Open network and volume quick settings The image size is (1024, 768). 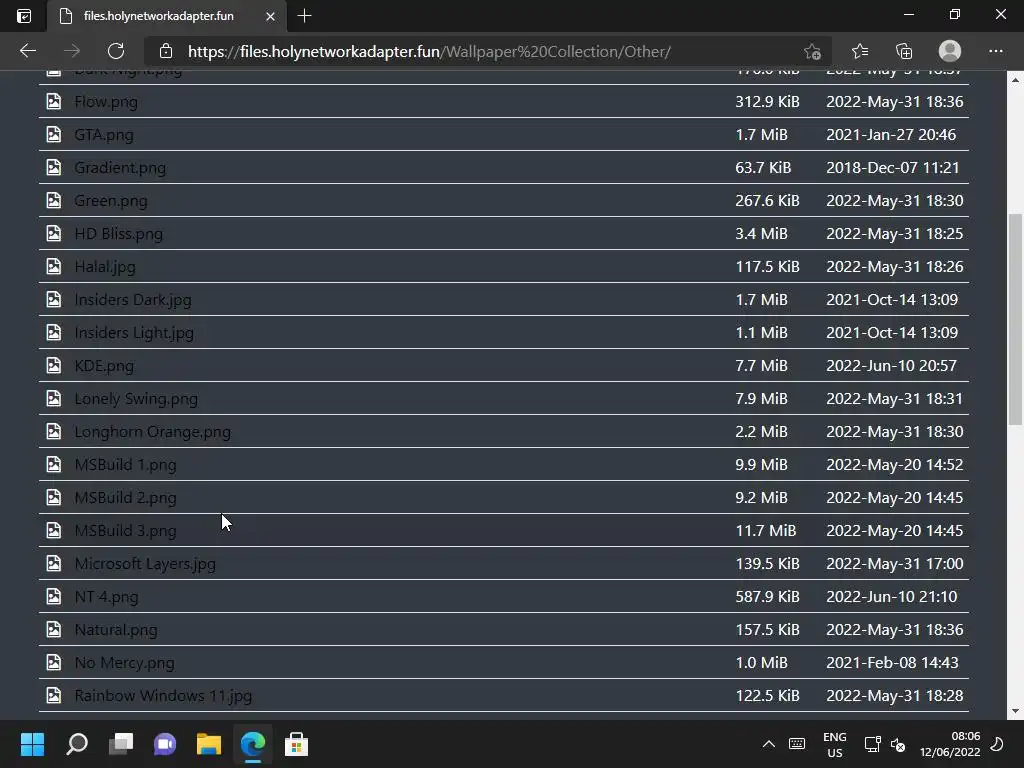(885, 744)
